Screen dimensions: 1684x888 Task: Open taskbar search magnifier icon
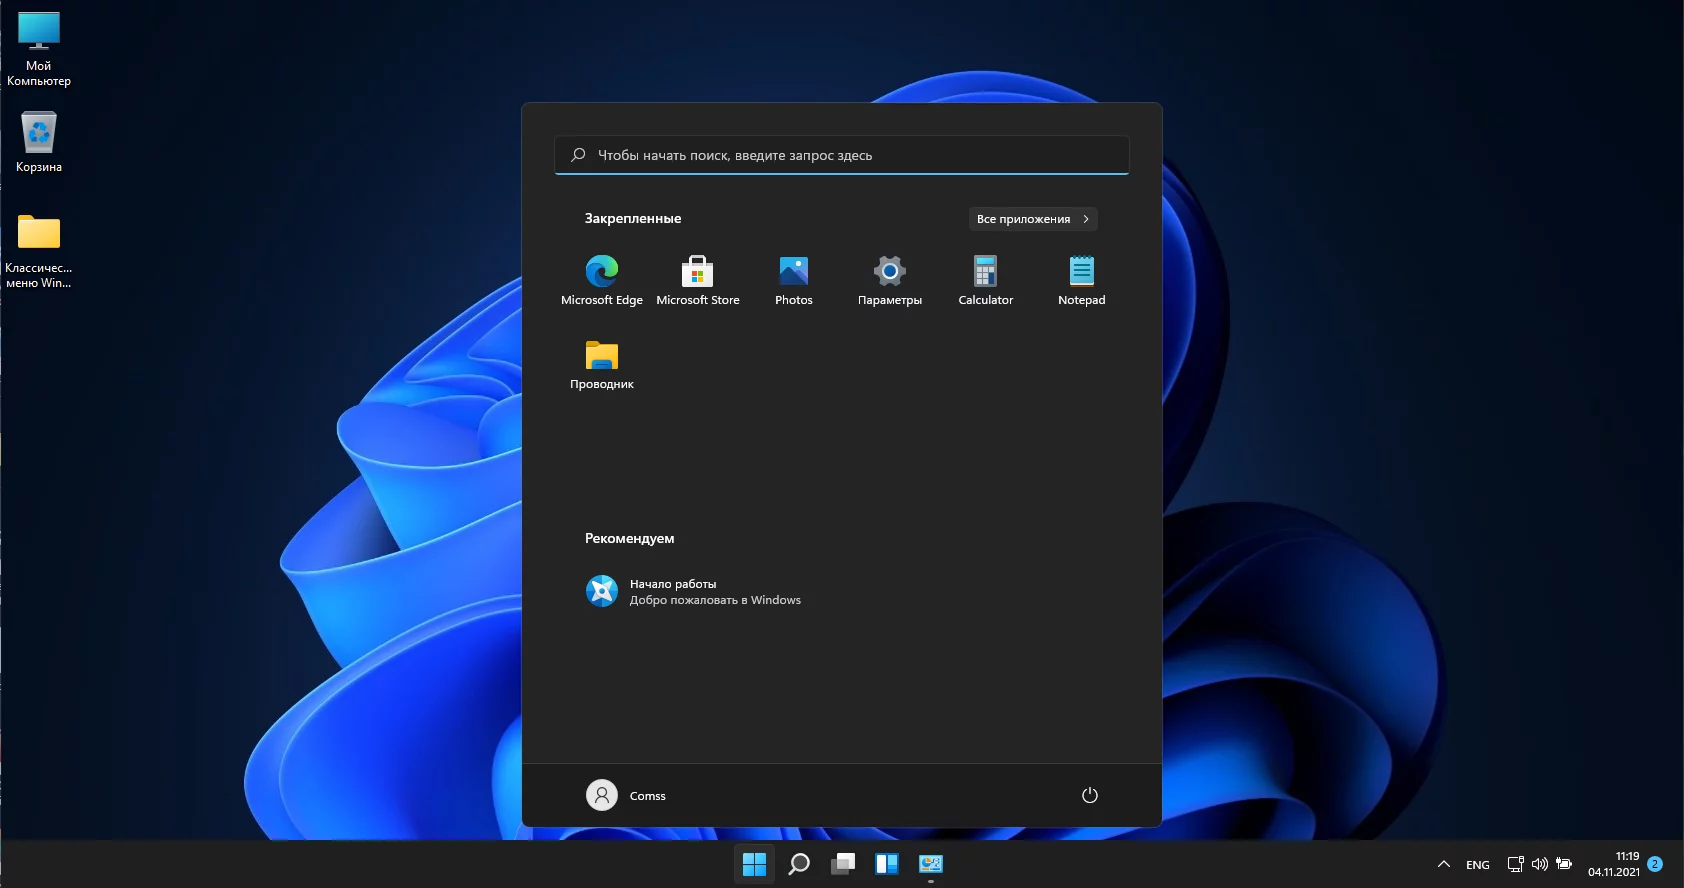pyautogui.click(x=798, y=864)
